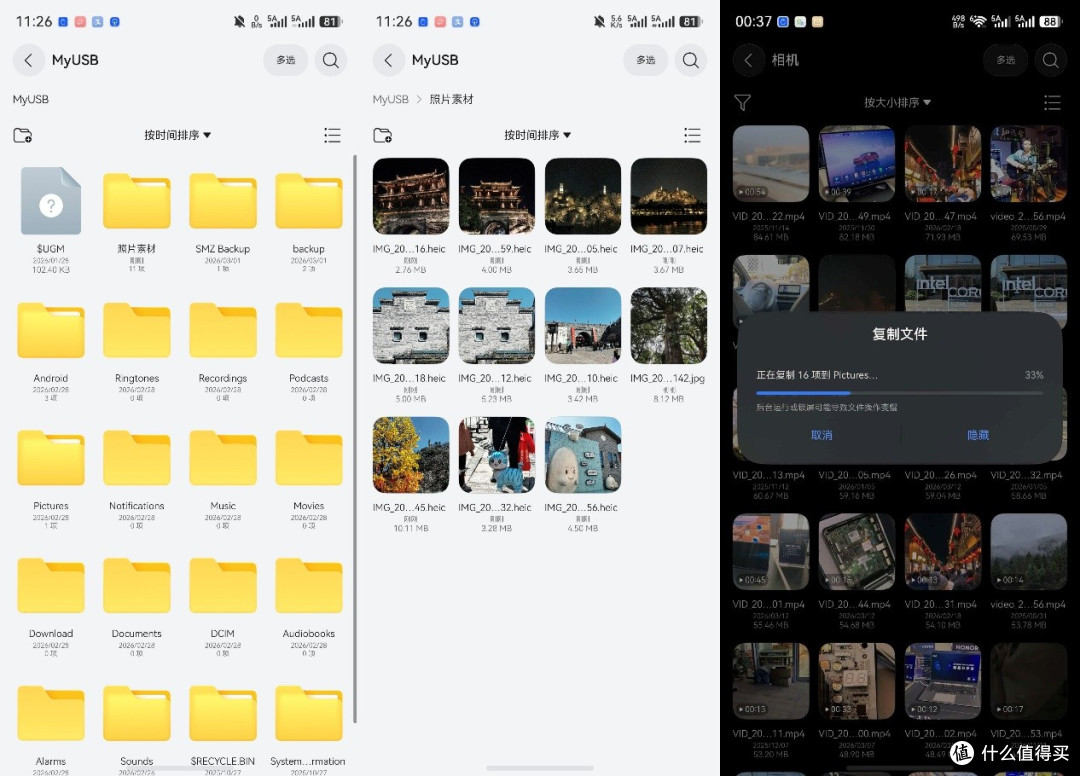
Task: Tap back arrow in 相机 screen
Action: [x=749, y=60]
